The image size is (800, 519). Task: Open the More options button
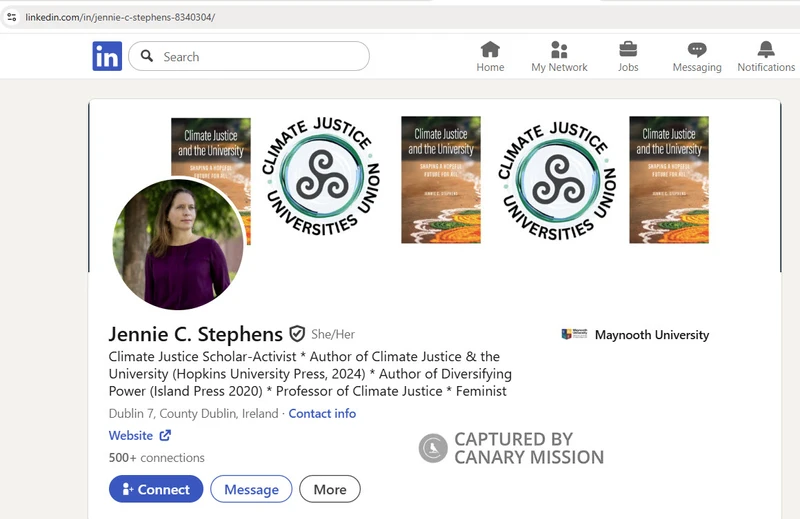point(330,489)
